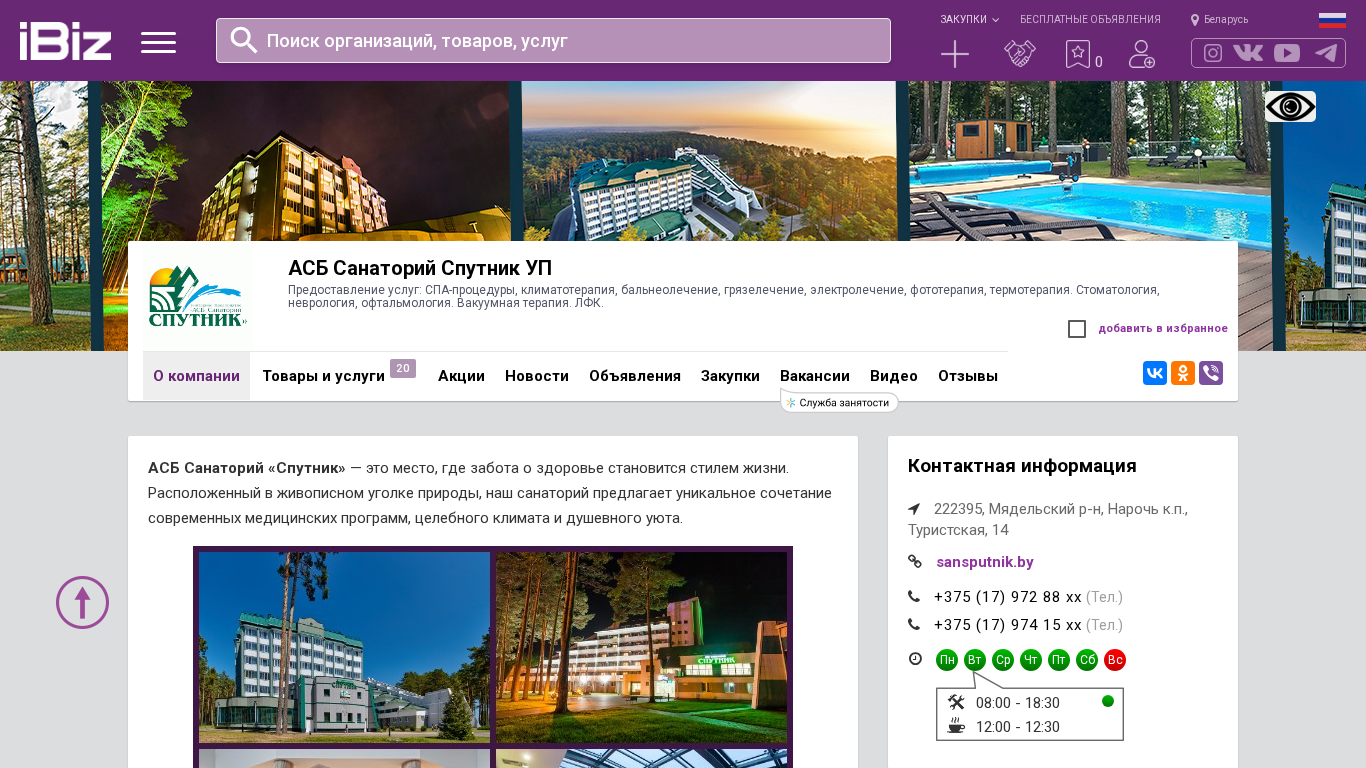
Task: Open the Отзывы tab
Action: 968,376
